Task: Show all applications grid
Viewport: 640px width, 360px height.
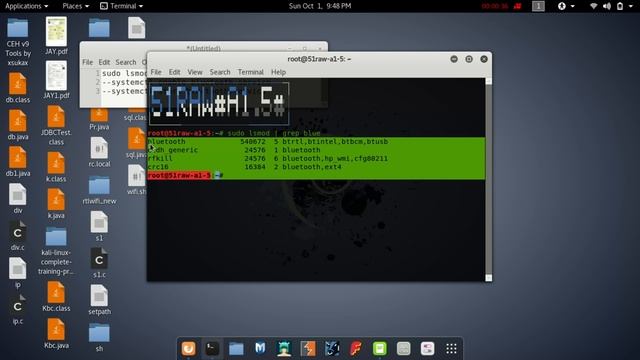Action: pos(451,349)
